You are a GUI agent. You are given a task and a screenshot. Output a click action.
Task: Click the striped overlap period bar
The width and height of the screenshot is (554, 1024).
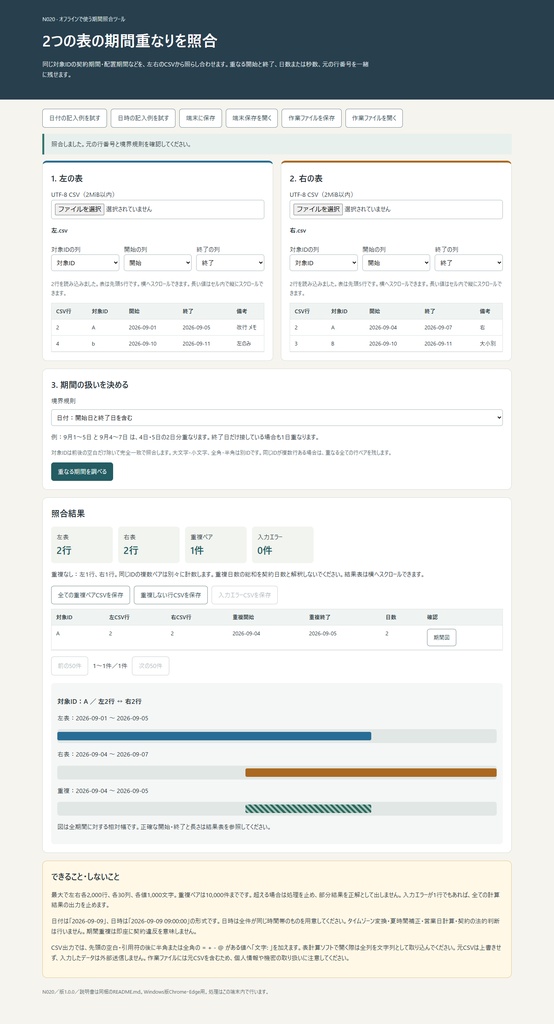(x=308, y=808)
